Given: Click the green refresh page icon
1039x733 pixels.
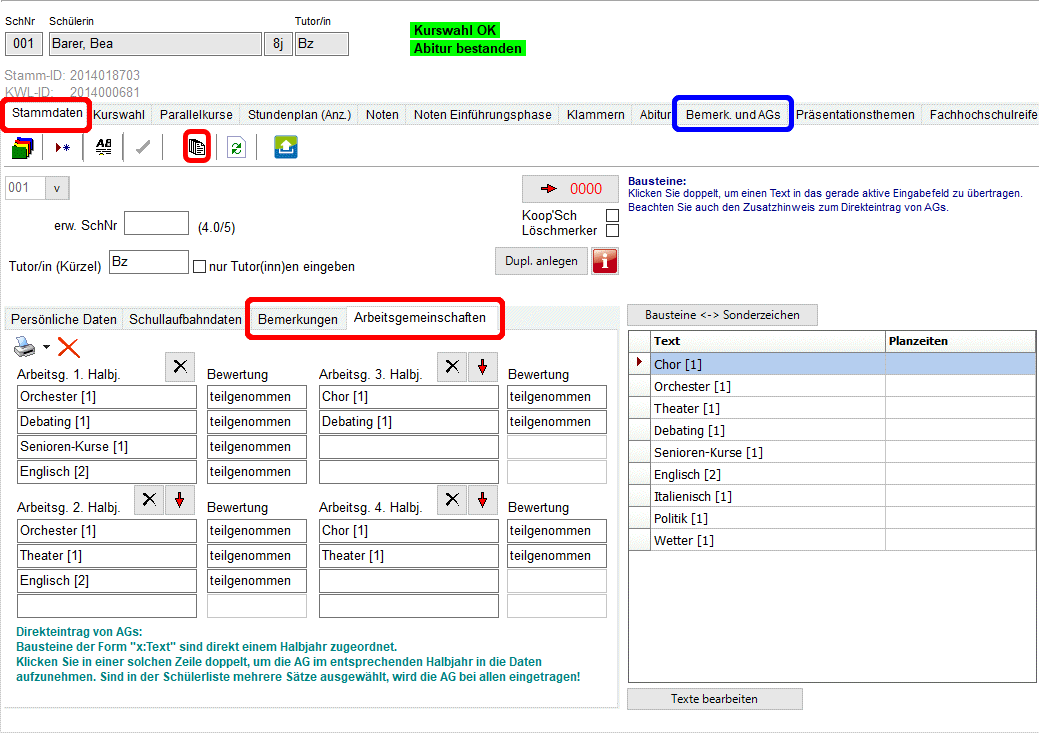Looking at the screenshot, I should [236, 148].
